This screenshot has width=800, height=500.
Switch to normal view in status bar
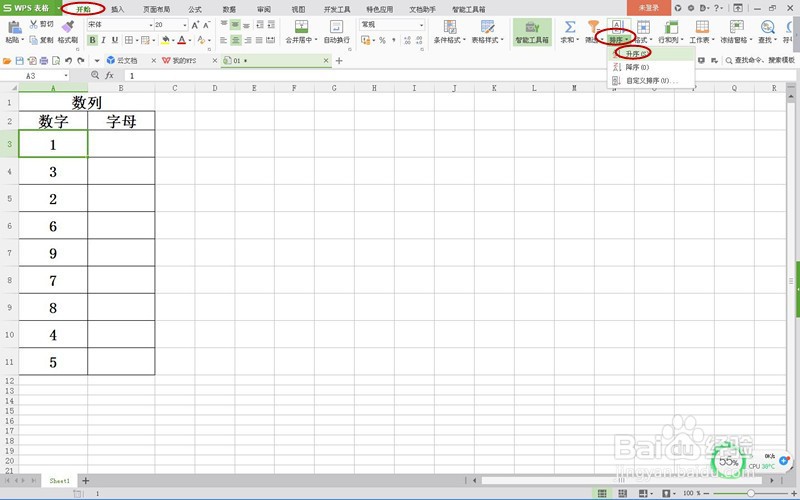603,493
